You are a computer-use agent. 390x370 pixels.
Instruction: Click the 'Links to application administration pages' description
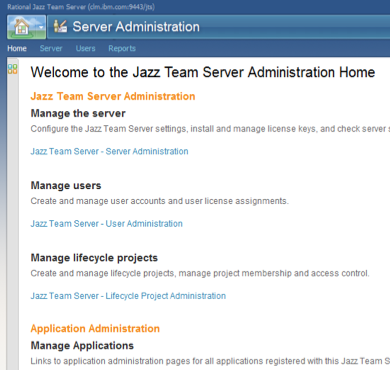210,361
